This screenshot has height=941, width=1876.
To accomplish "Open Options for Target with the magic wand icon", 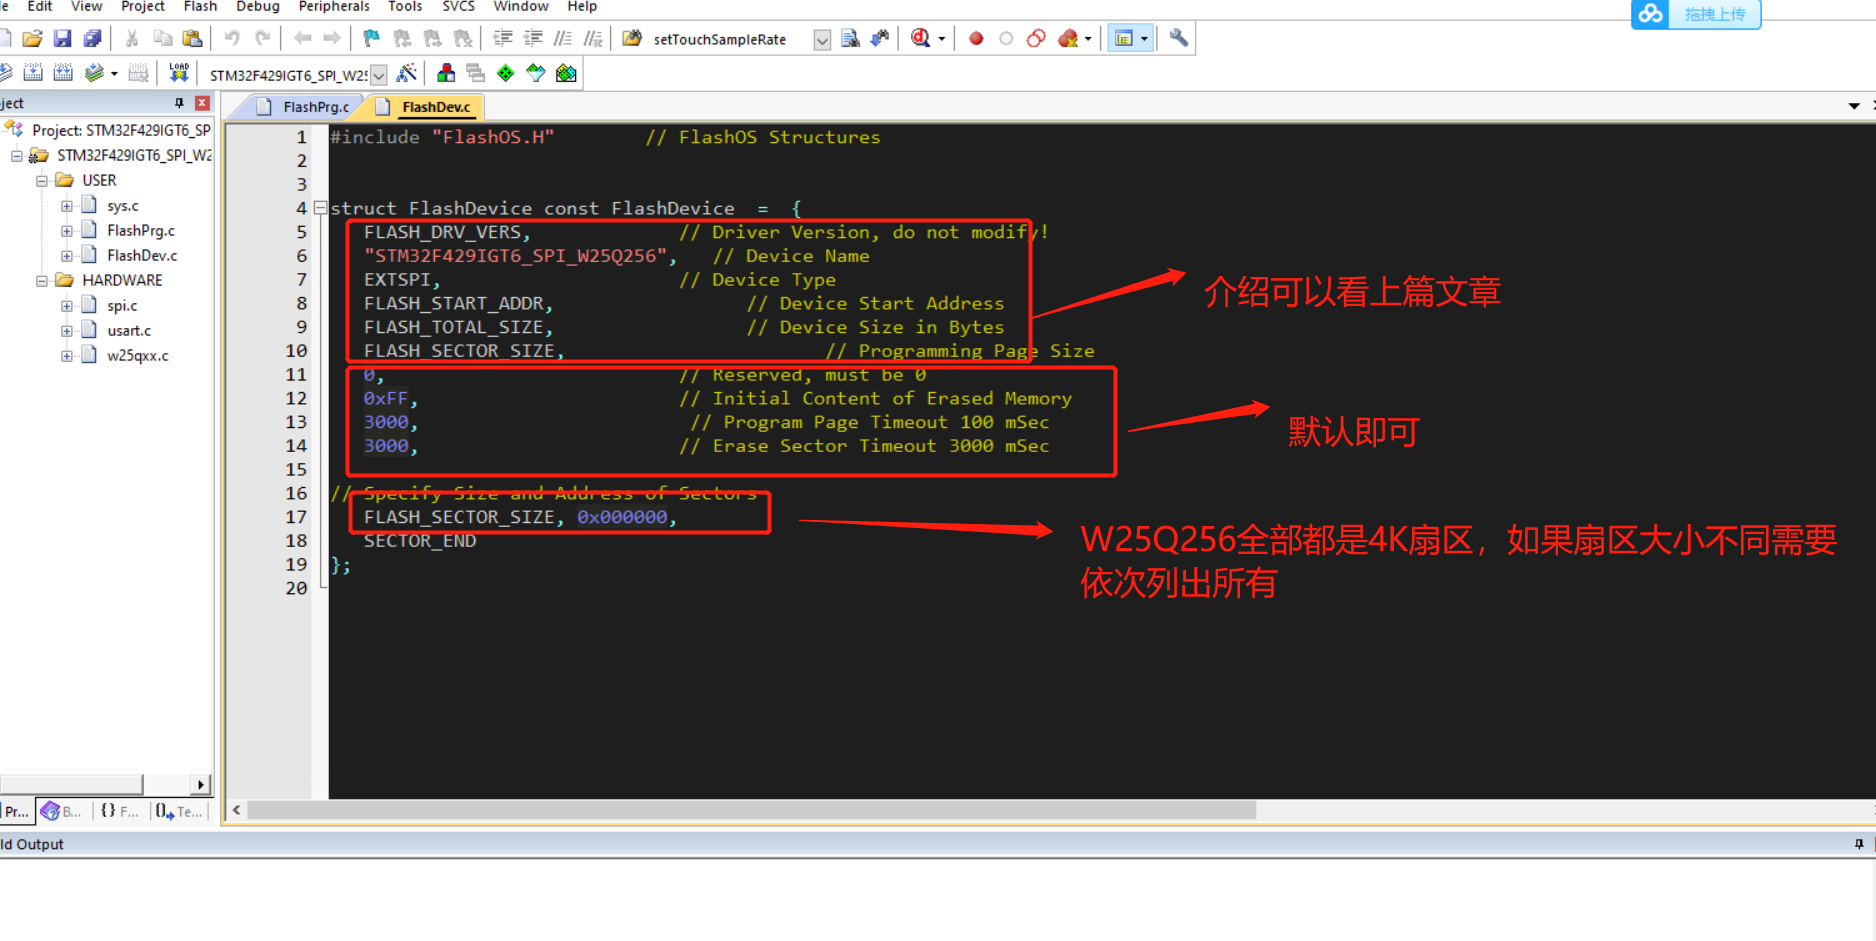I will coord(408,72).
